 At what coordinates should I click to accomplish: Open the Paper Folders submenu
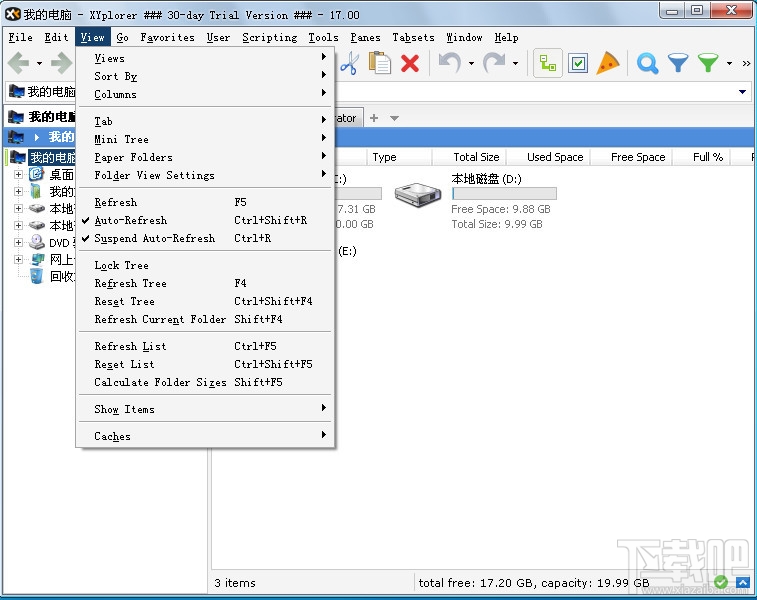point(205,157)
